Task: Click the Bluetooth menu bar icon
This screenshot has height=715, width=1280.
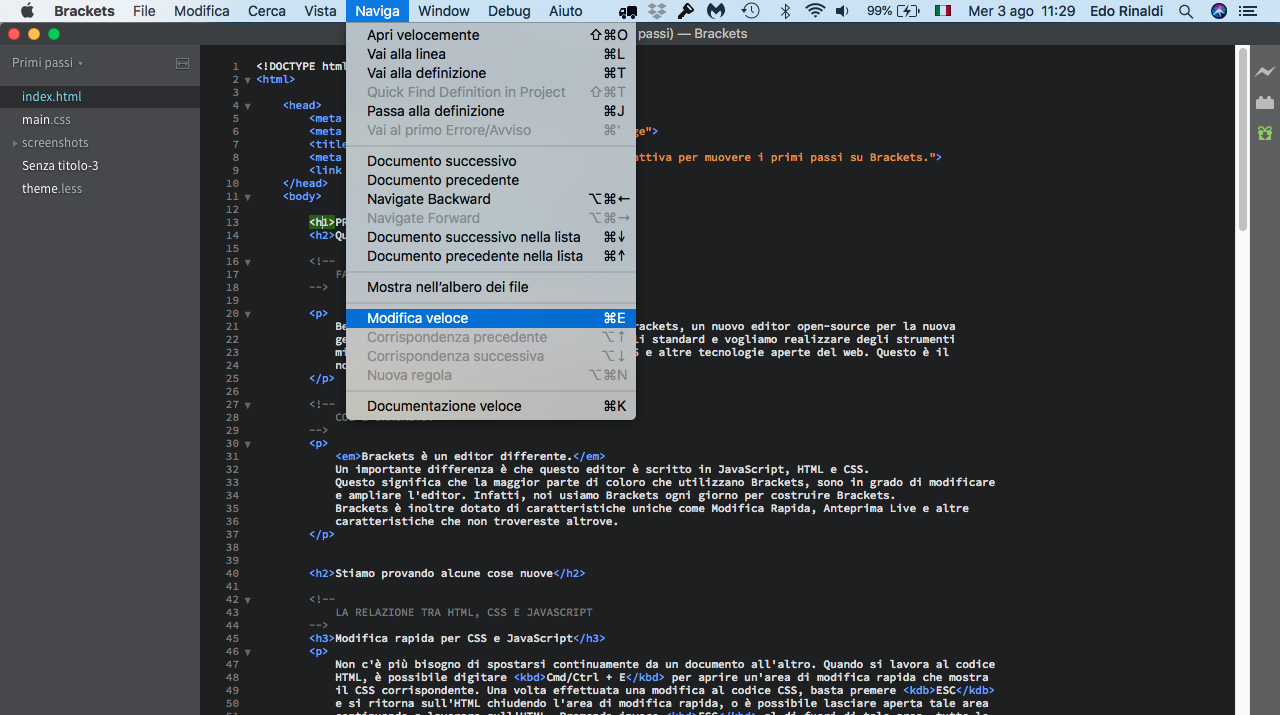Action: 785,11
